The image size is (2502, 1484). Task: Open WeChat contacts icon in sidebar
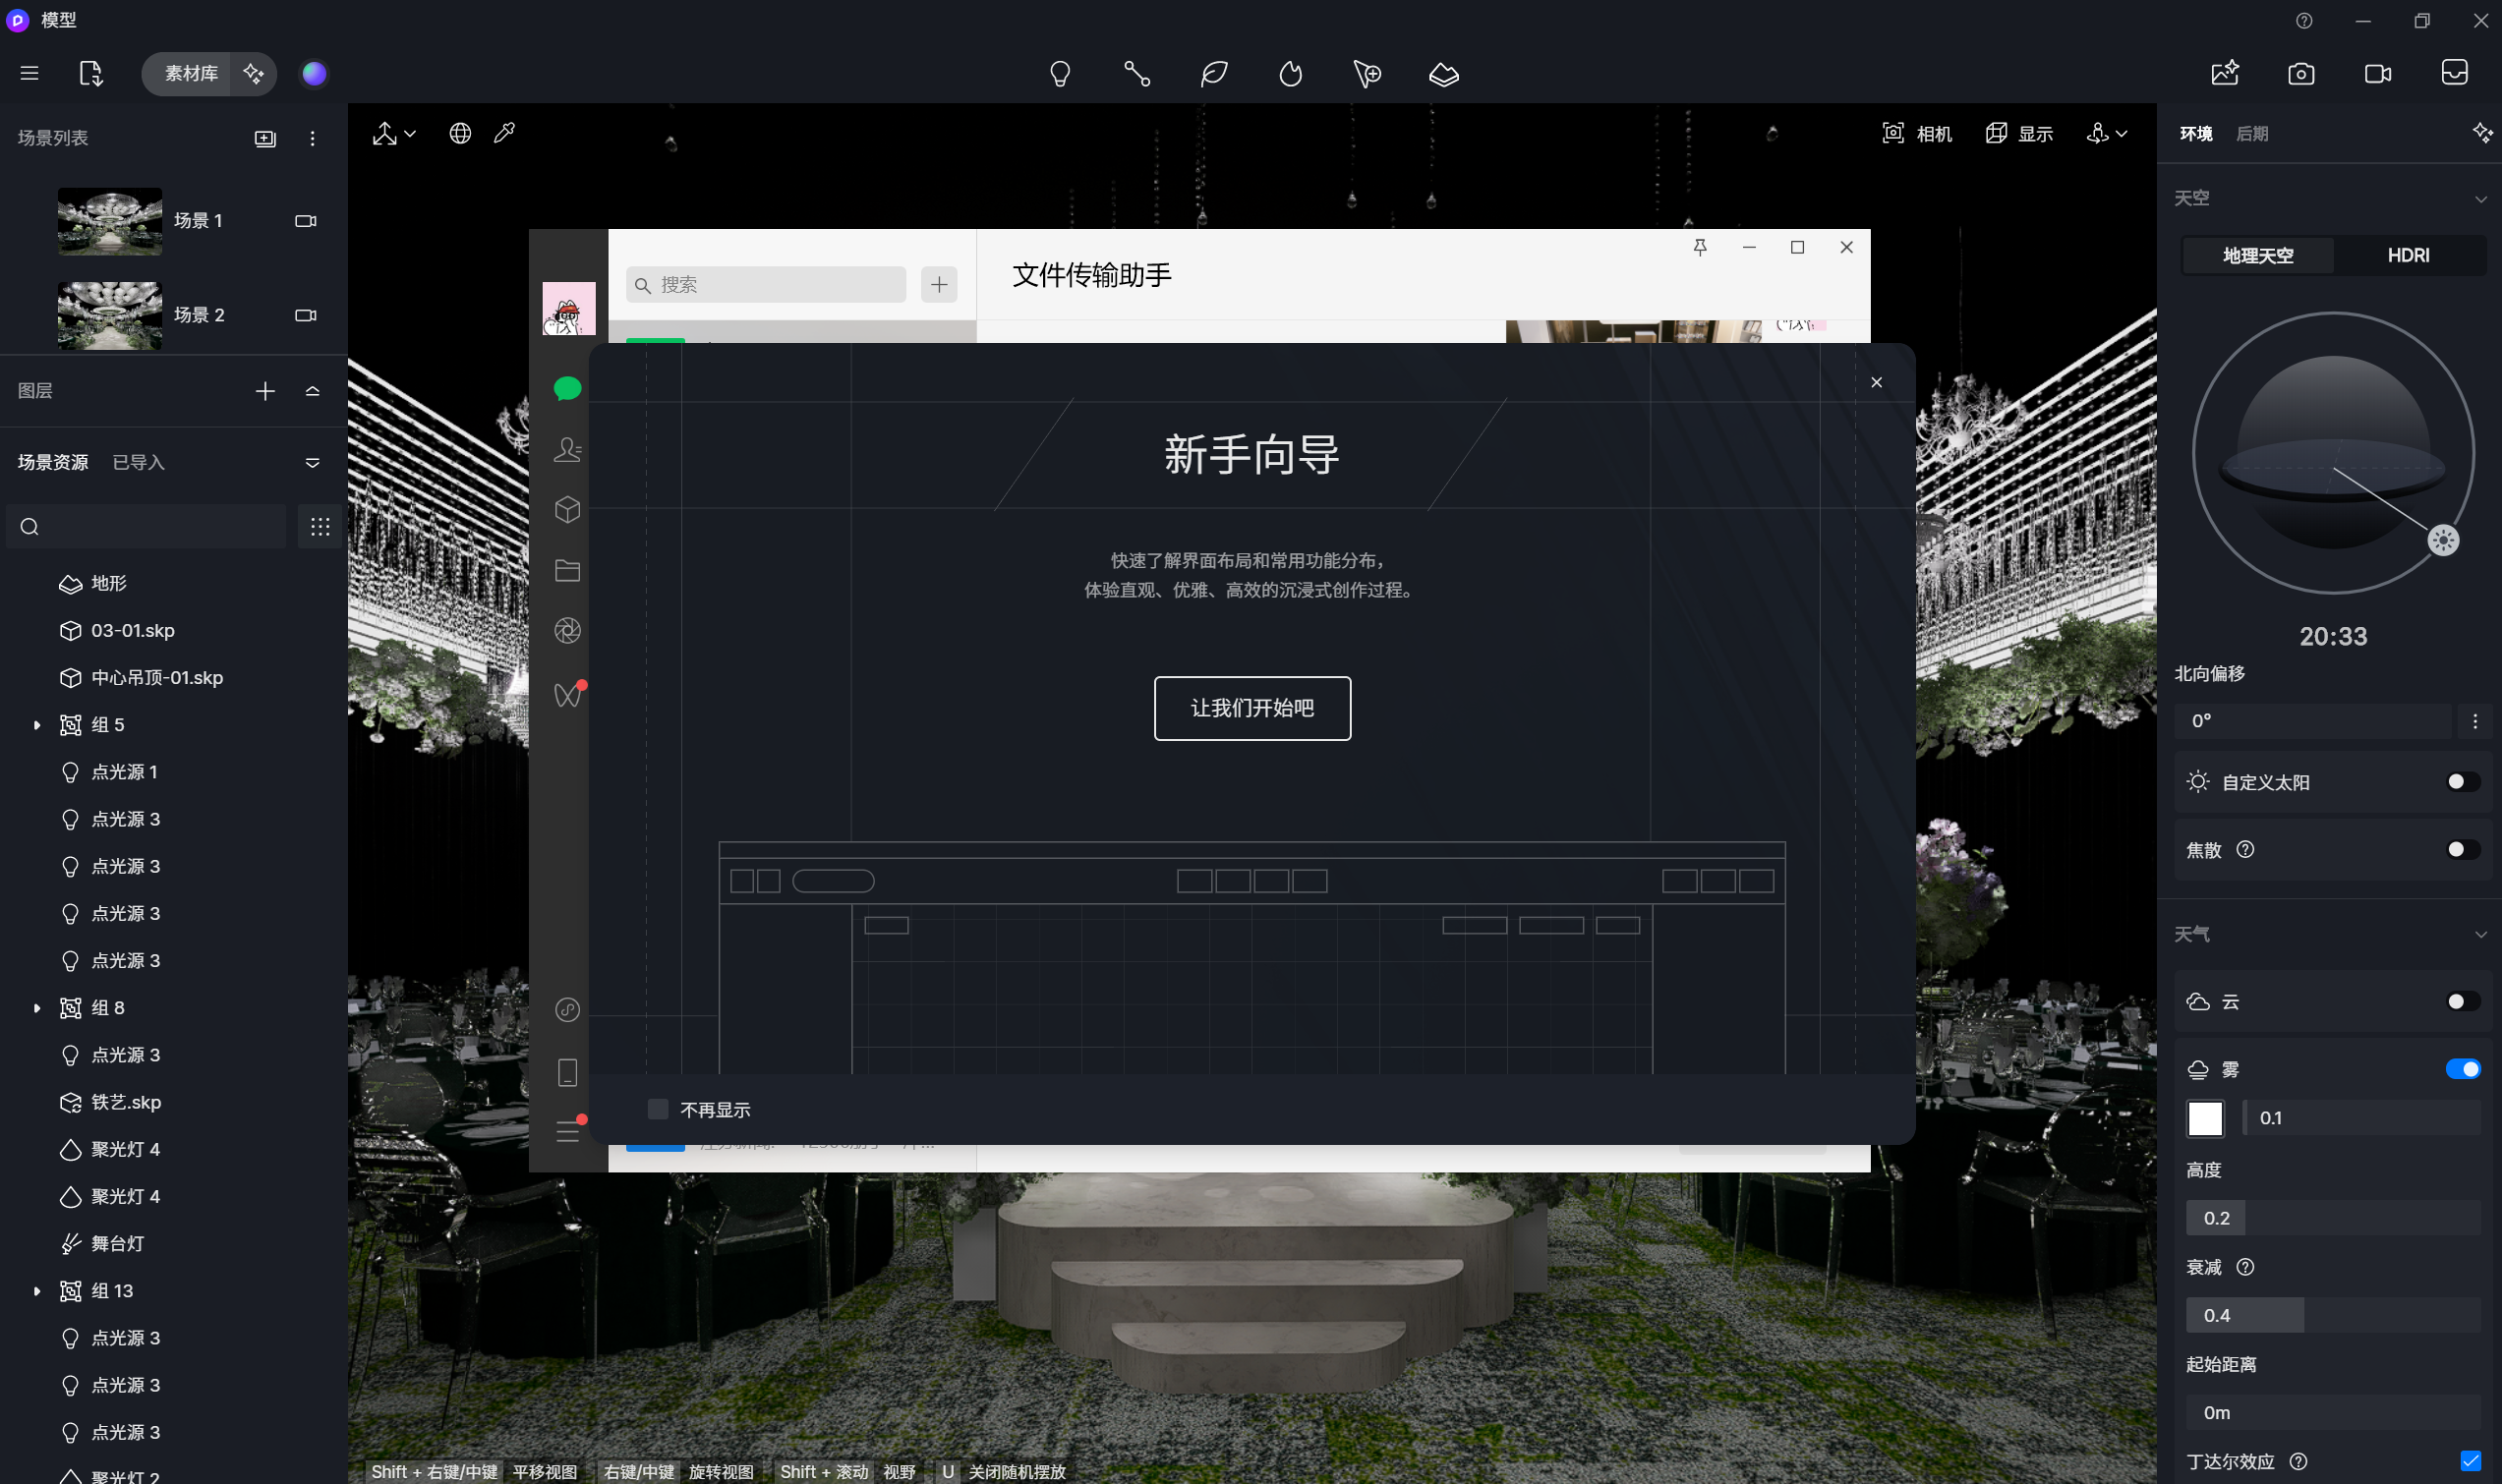coord(567,449)
